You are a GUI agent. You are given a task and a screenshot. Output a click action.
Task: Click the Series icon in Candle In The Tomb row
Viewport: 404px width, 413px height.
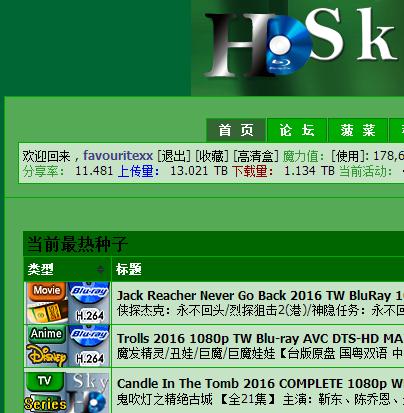(x=45, y=404)
